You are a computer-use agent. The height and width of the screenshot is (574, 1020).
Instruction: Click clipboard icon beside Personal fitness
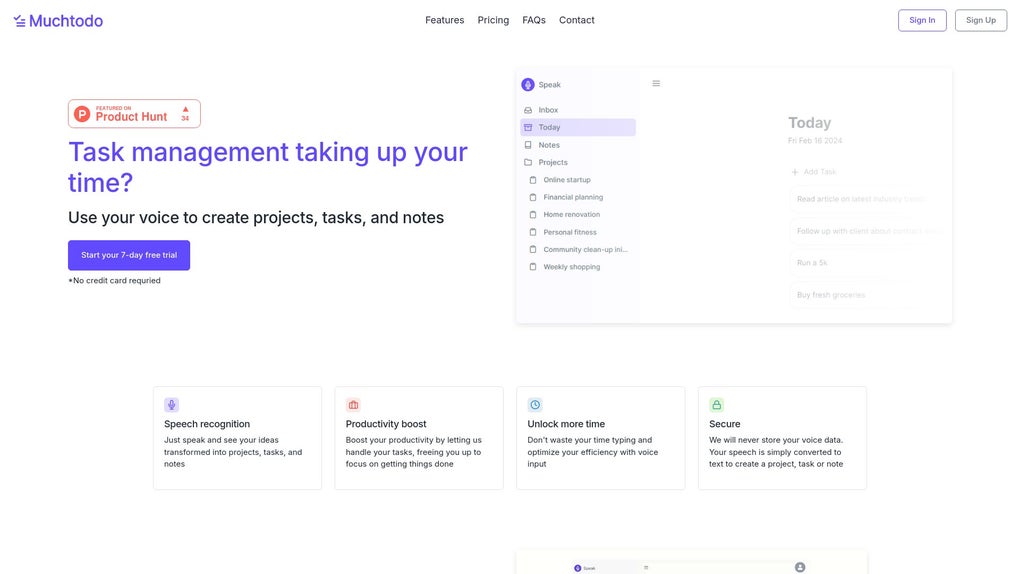533,232
